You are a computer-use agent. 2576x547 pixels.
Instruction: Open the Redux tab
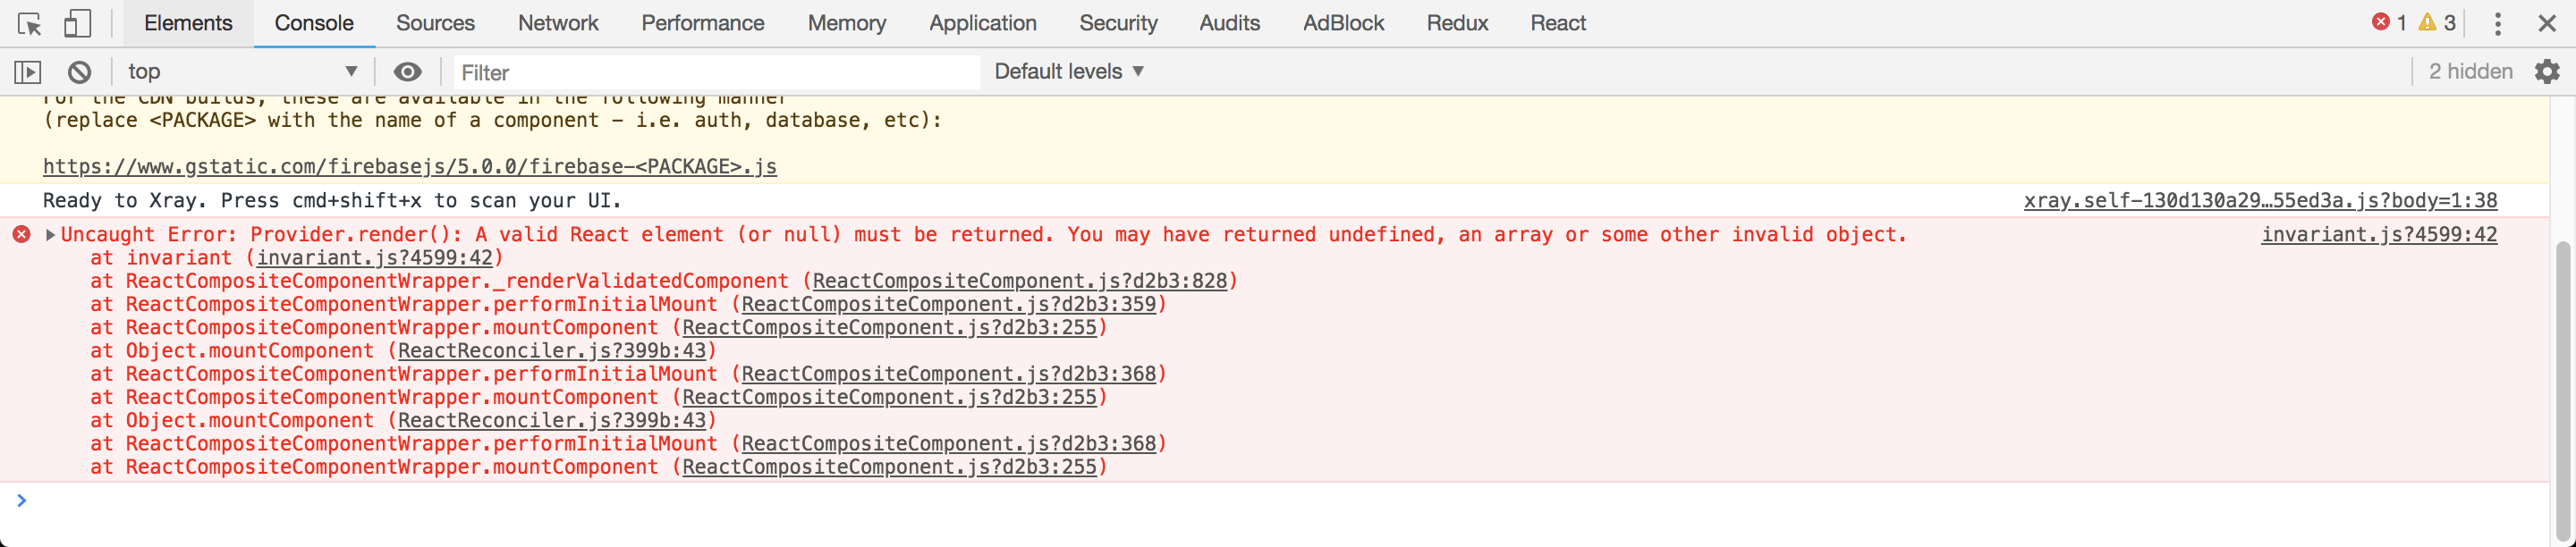point(1456,23)
